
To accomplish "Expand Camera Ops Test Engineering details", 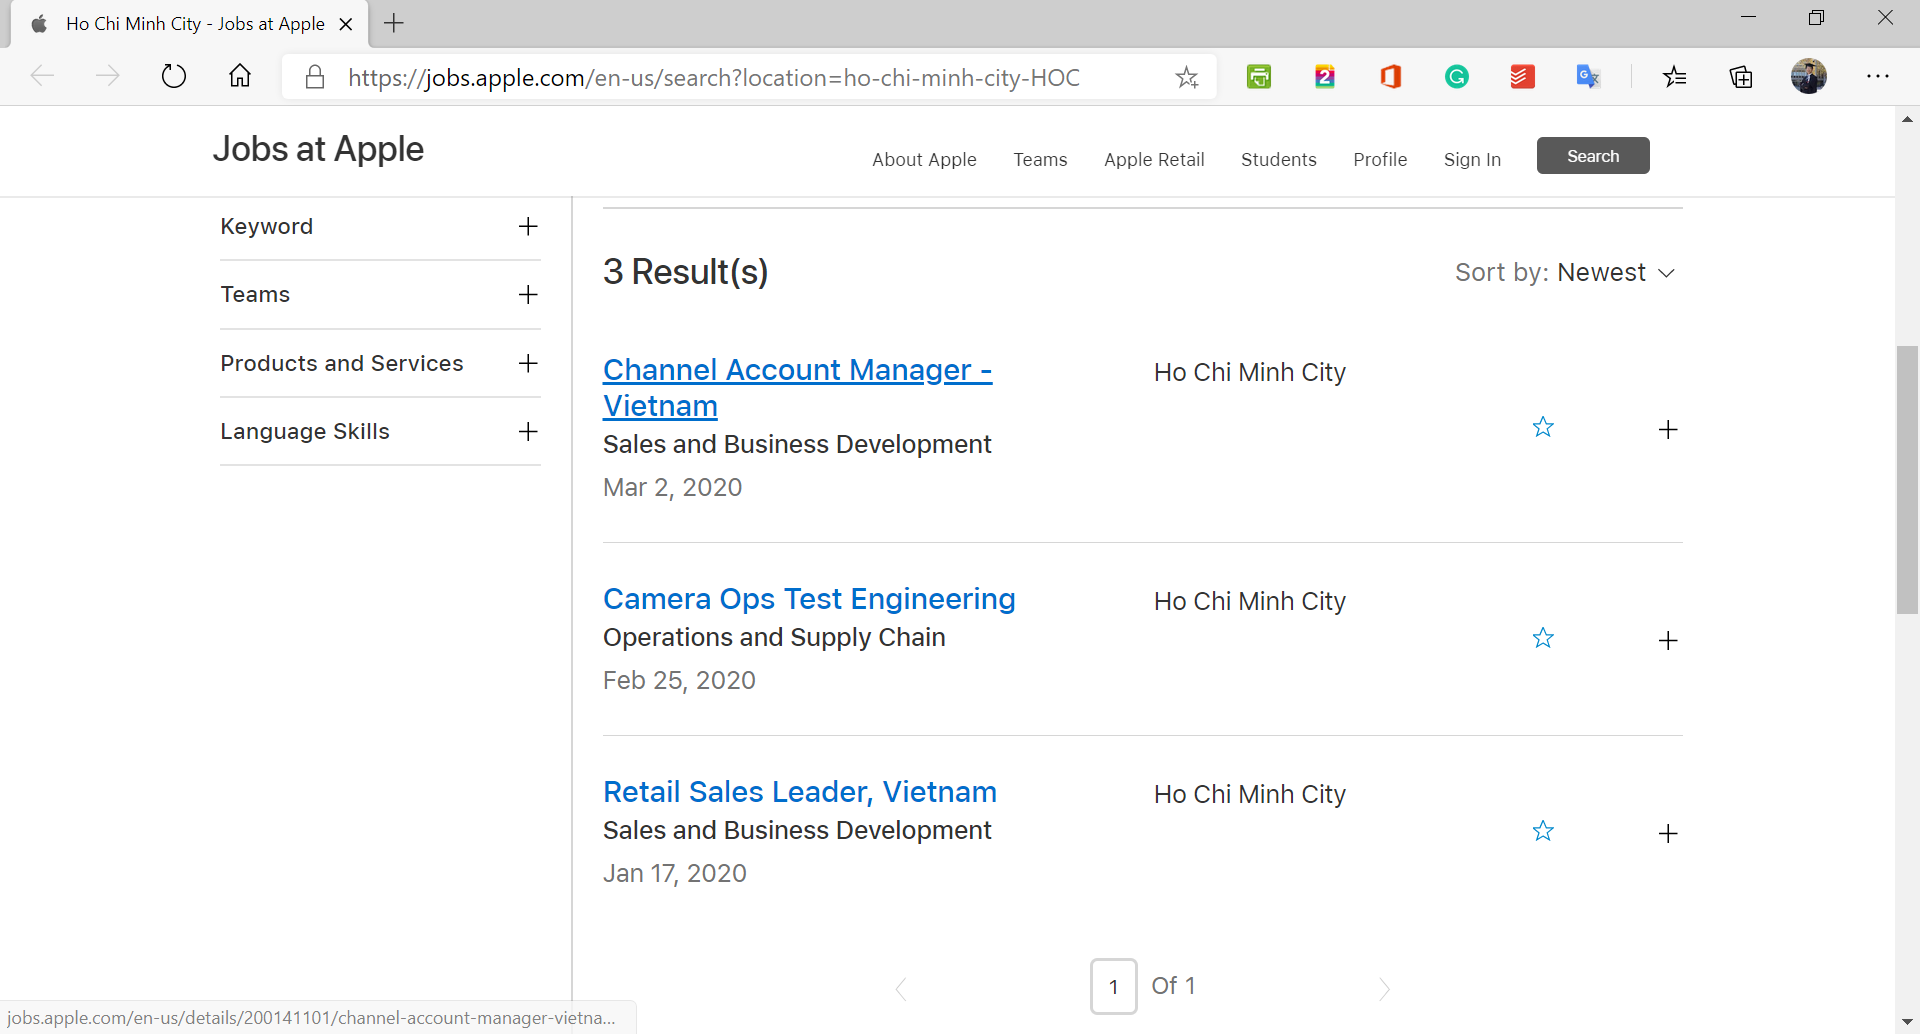I will pos(1668,641).
